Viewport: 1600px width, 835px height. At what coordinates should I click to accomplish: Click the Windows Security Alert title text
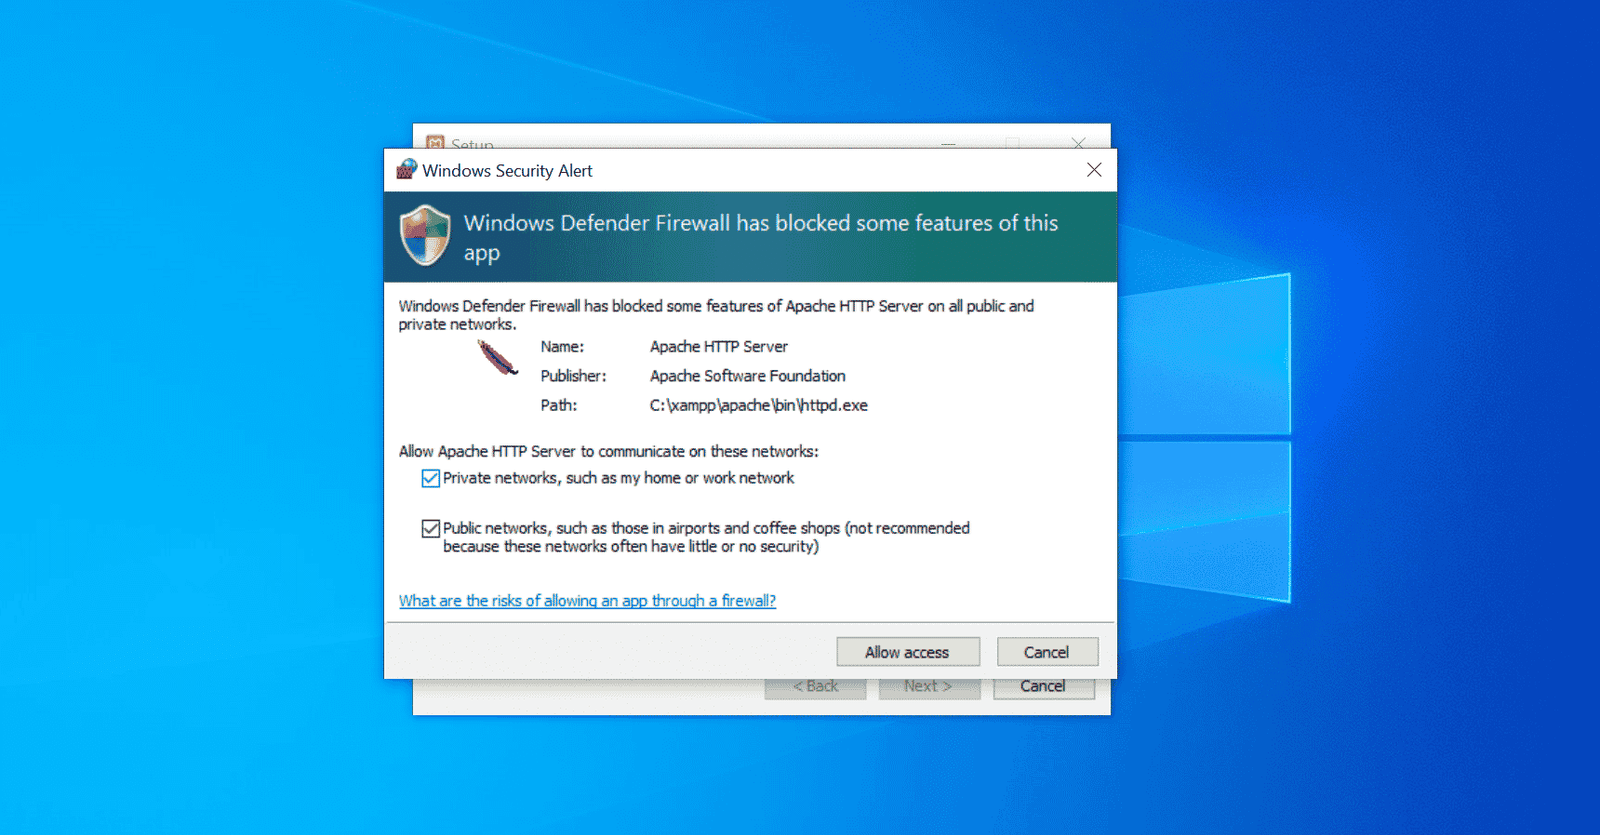[x=507, y=171]
